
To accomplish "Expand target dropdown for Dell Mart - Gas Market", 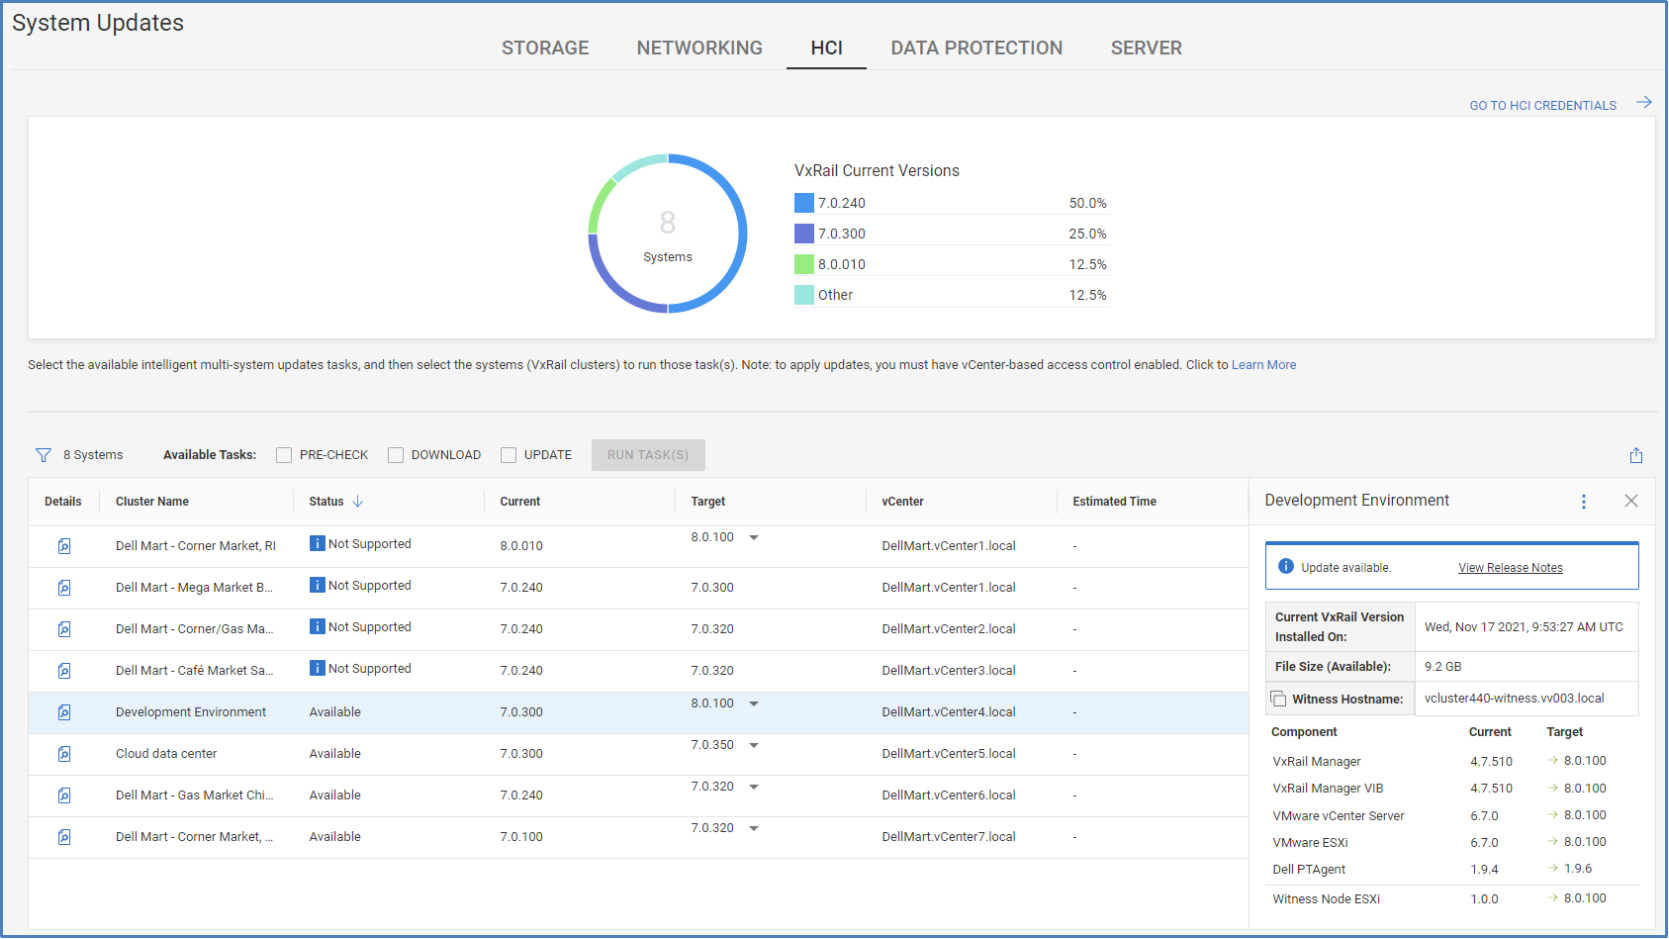I will point(754,787).
